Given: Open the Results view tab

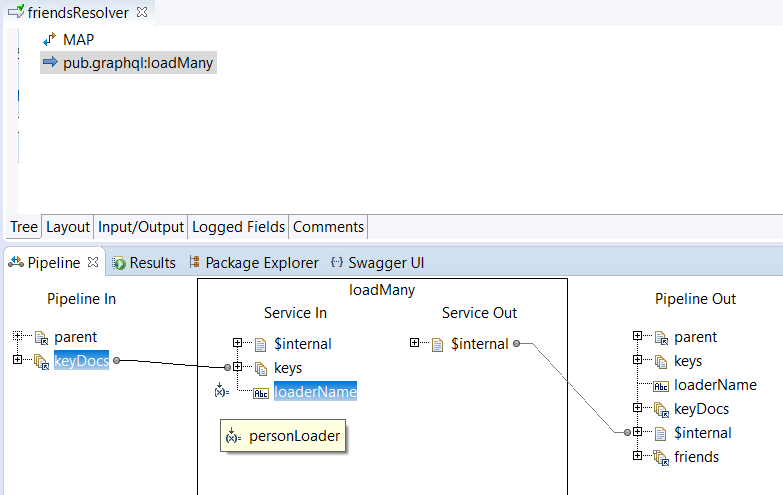Looking at the screenshot, I should [x=144, y=263].
